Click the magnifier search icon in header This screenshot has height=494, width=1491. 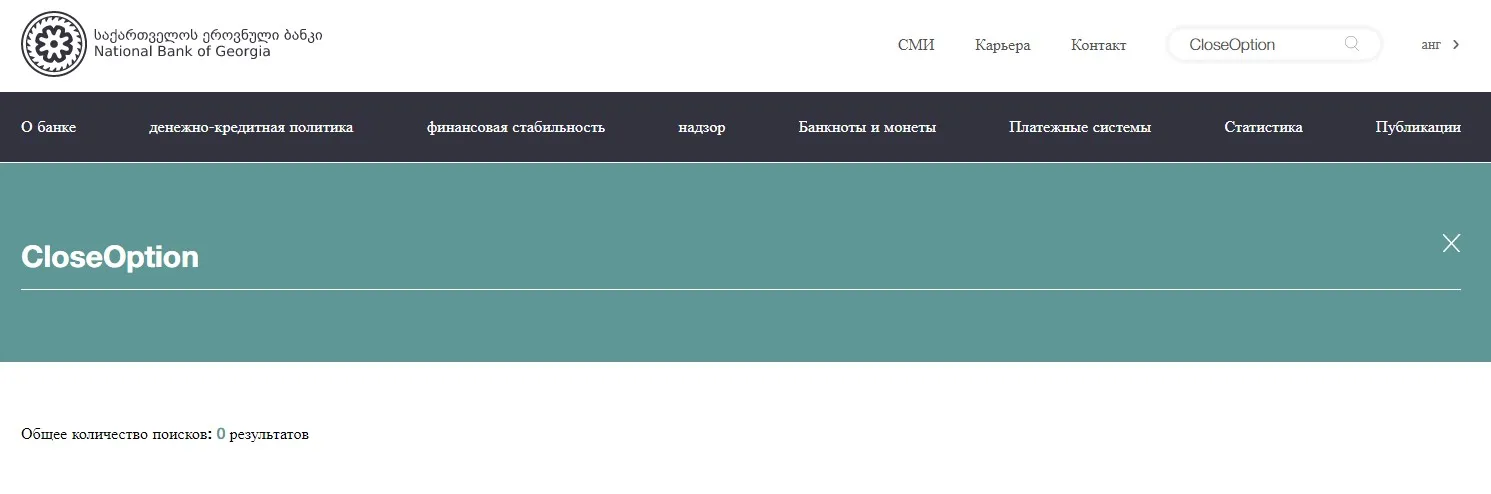[1352, 44]
